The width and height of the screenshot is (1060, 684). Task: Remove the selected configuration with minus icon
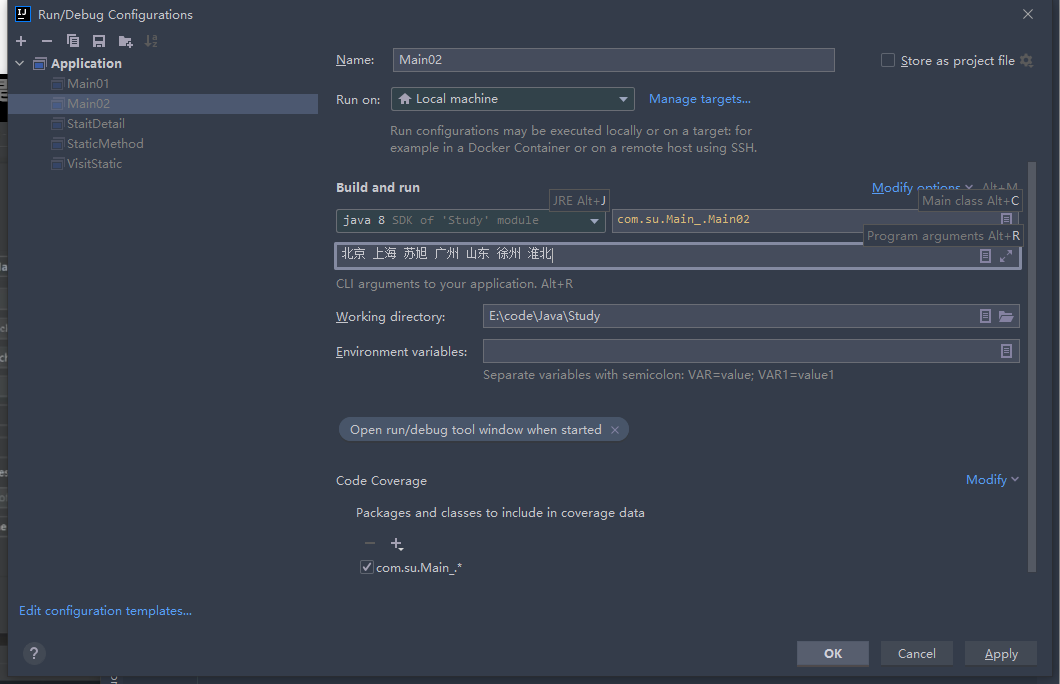pos(47,41)
